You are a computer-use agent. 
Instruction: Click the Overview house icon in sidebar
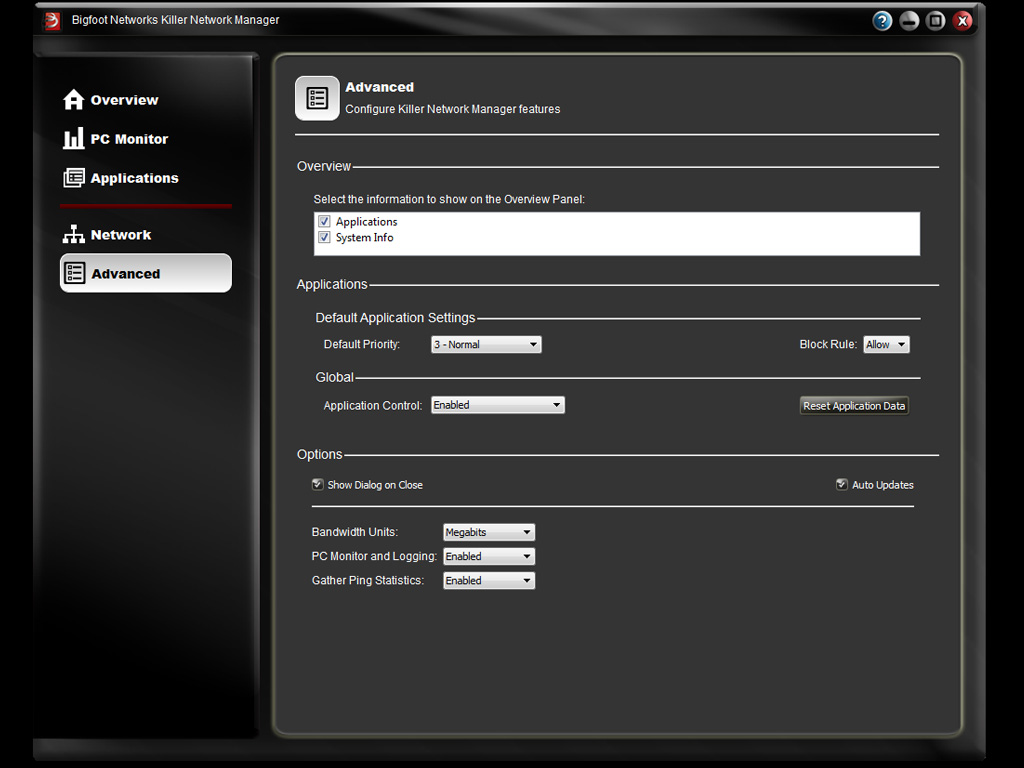point(74,99)
